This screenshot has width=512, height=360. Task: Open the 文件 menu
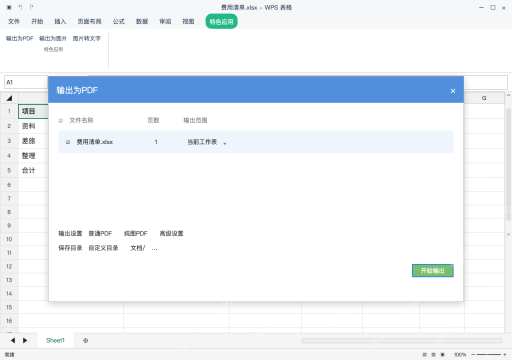pos(14,21)
